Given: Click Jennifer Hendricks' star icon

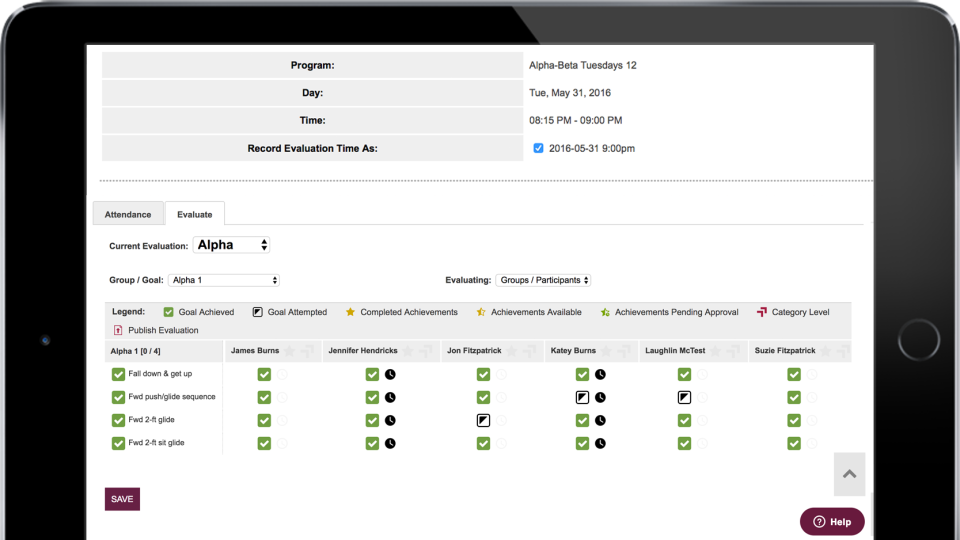Looking at the screenshot, I should click(x=408, y=351).
